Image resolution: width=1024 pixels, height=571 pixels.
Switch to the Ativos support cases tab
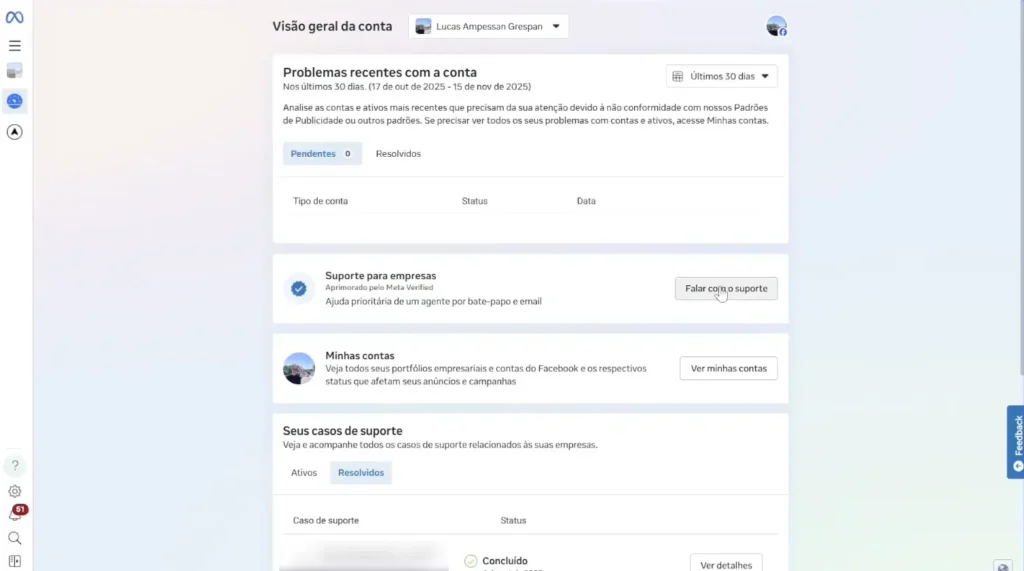(304, 472)
